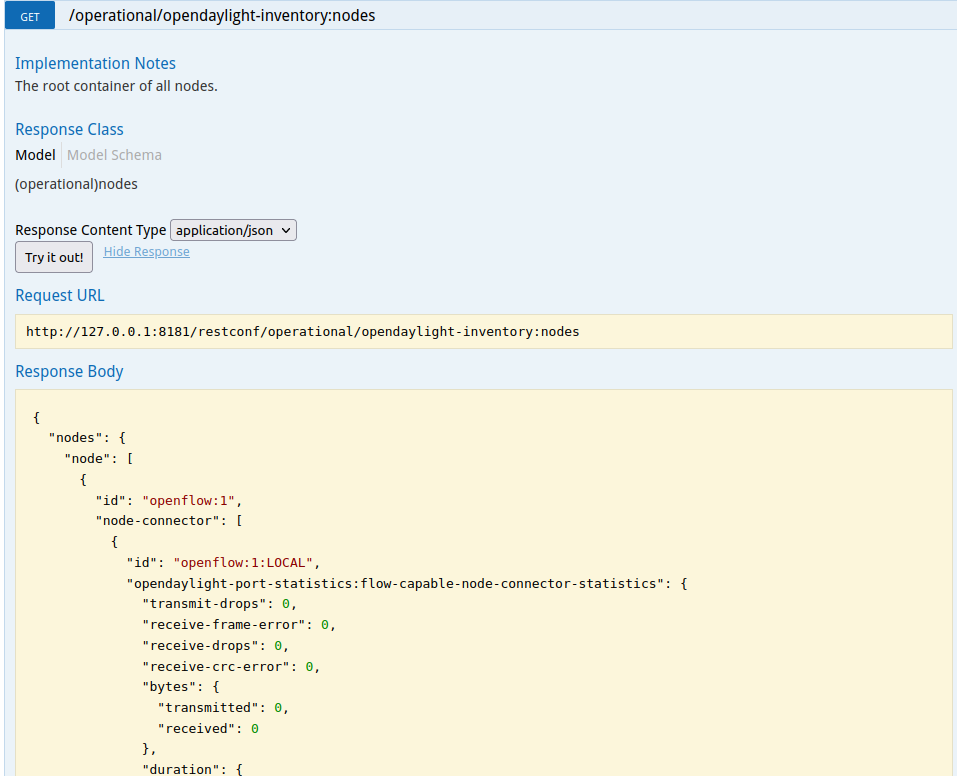Screen dimensions: 957x776
Task: Switch to the Model tab
Action: pyautogui.click(x=35, y=155)
